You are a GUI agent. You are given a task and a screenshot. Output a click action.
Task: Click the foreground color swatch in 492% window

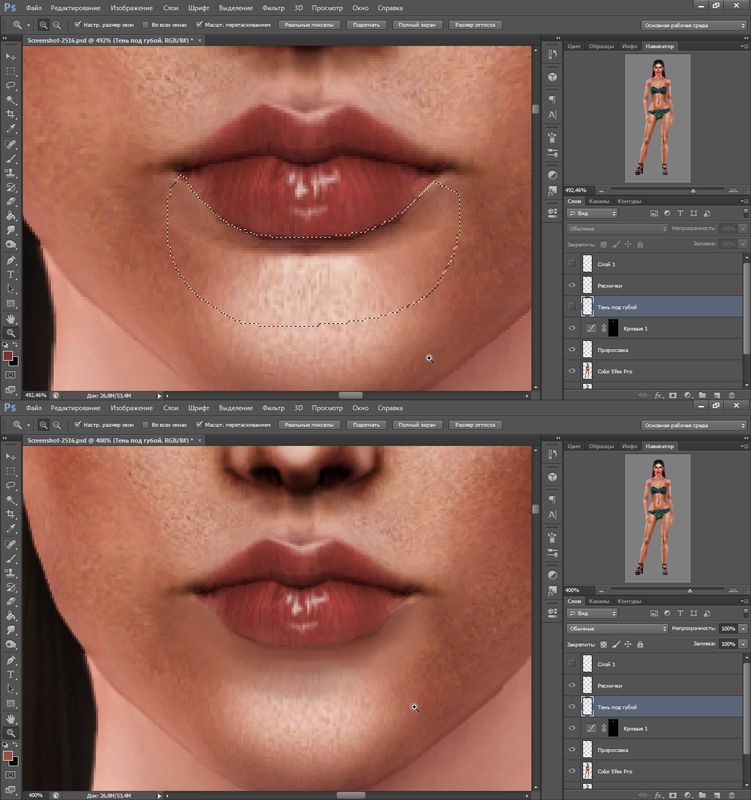point(8,356)
